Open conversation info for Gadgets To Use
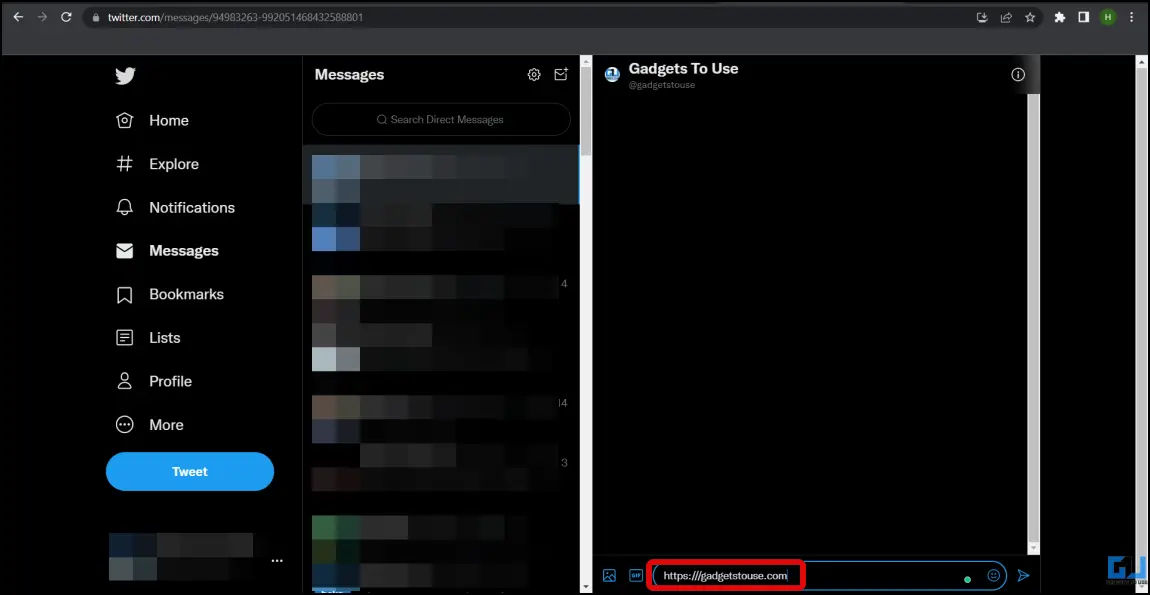The height and width of the screenshot is (595, 1150). pos(1018,75)
